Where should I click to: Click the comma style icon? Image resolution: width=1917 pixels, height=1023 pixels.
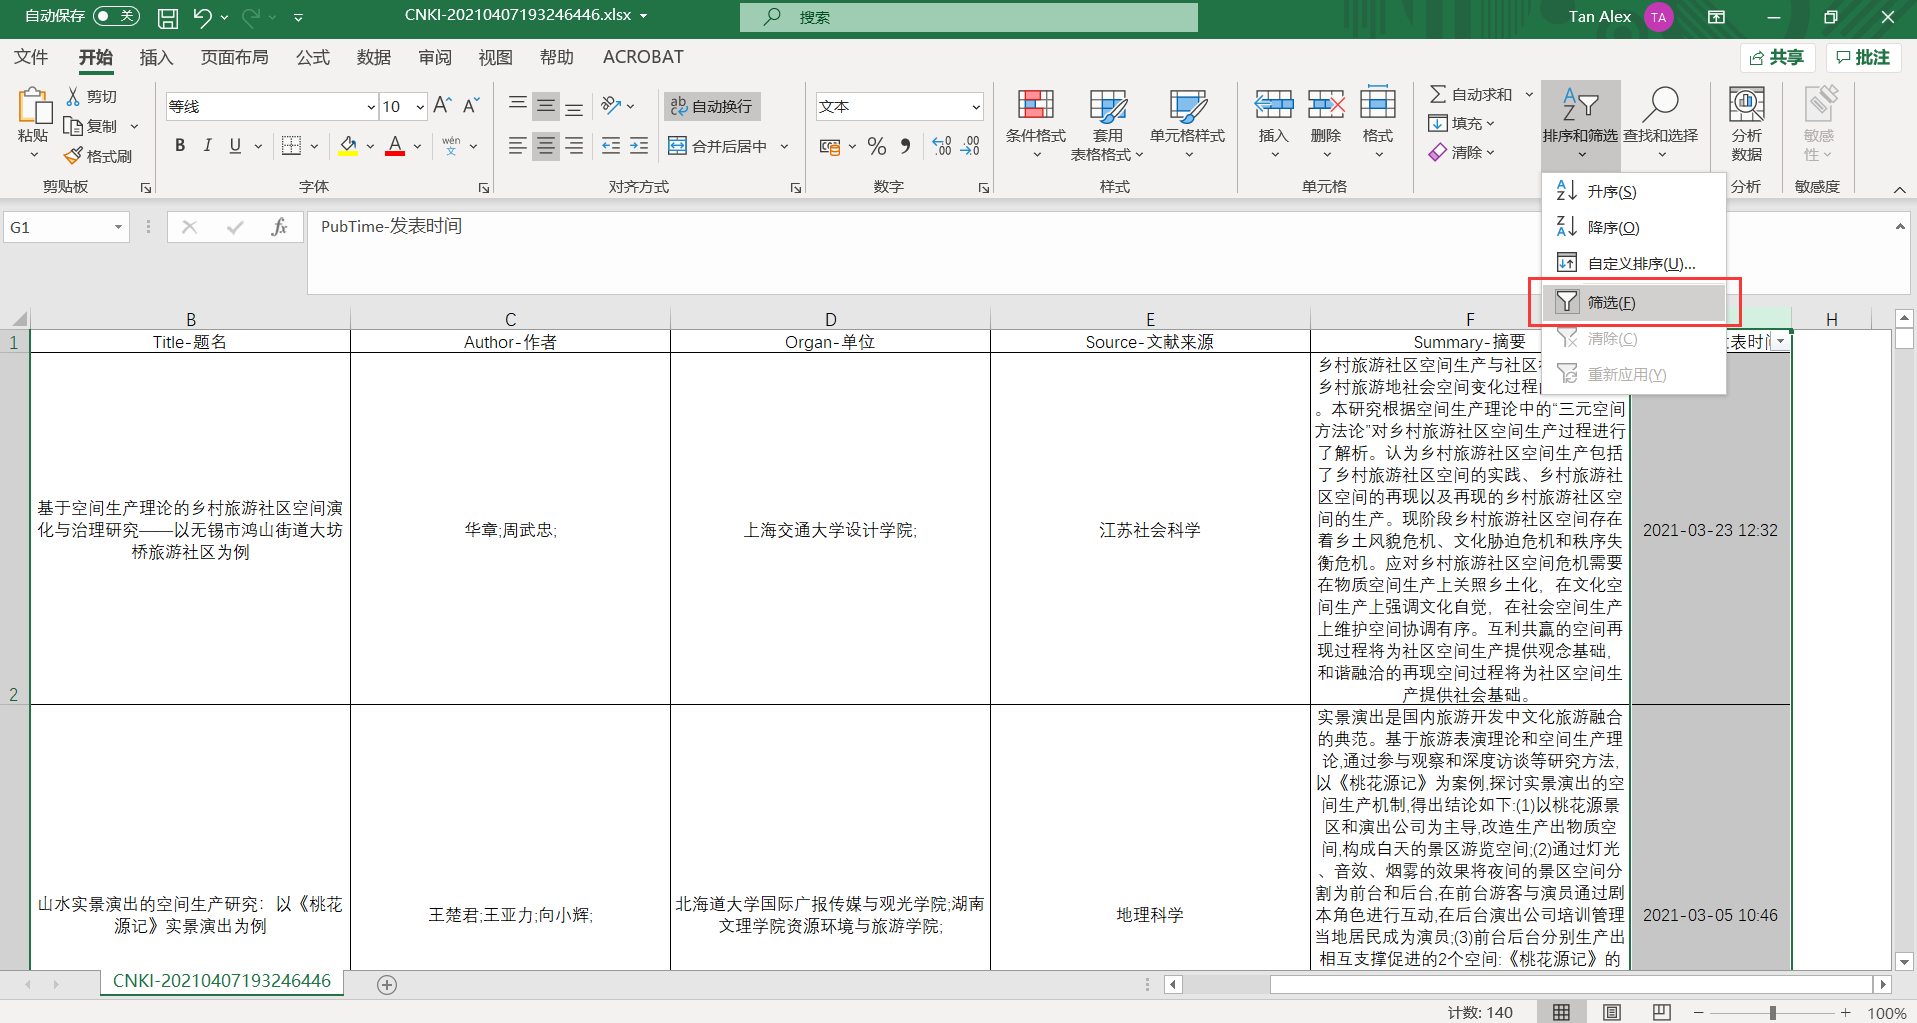905,146
